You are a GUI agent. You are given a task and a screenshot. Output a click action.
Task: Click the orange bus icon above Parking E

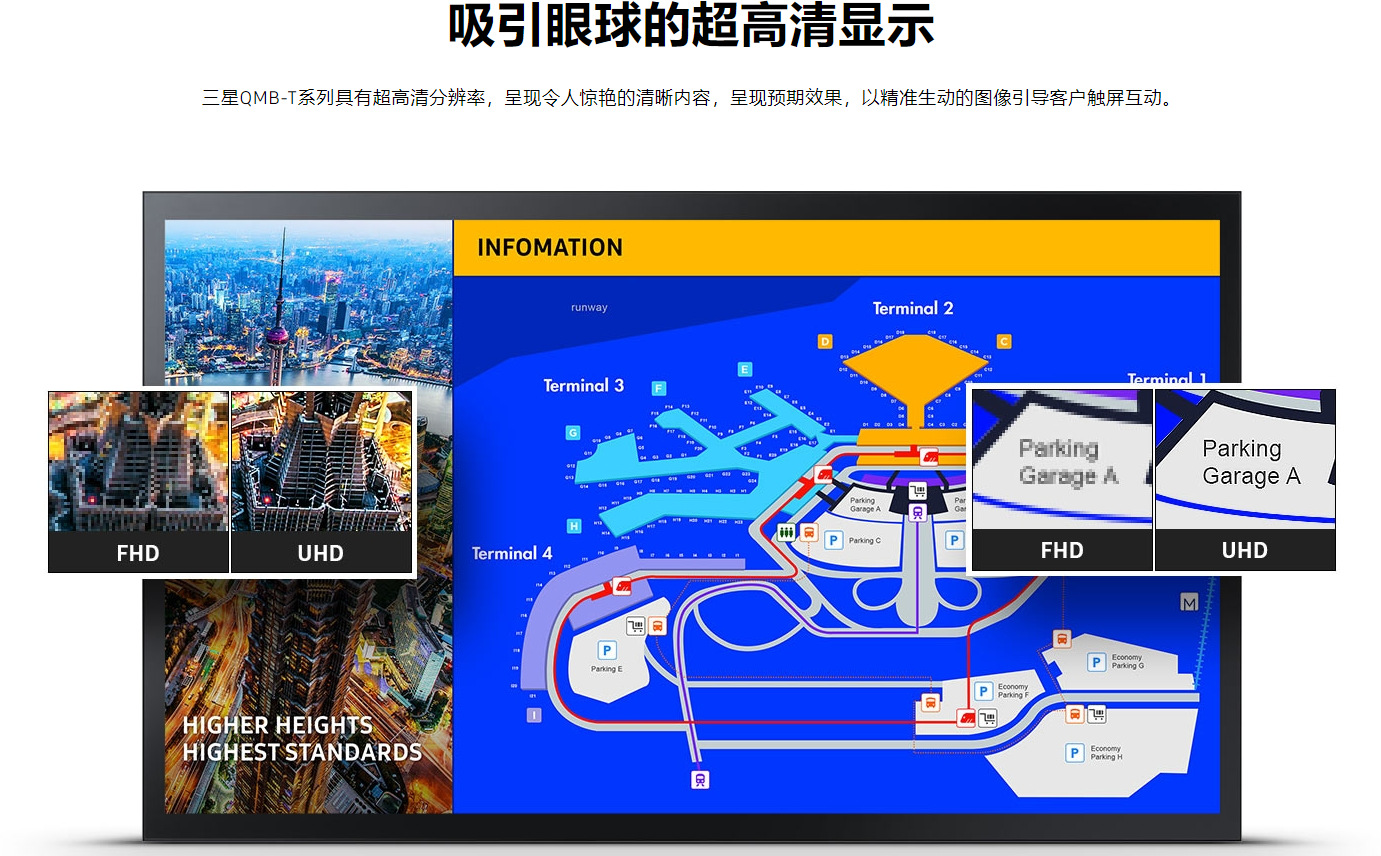pyautogui.click(x=657, y=626)
